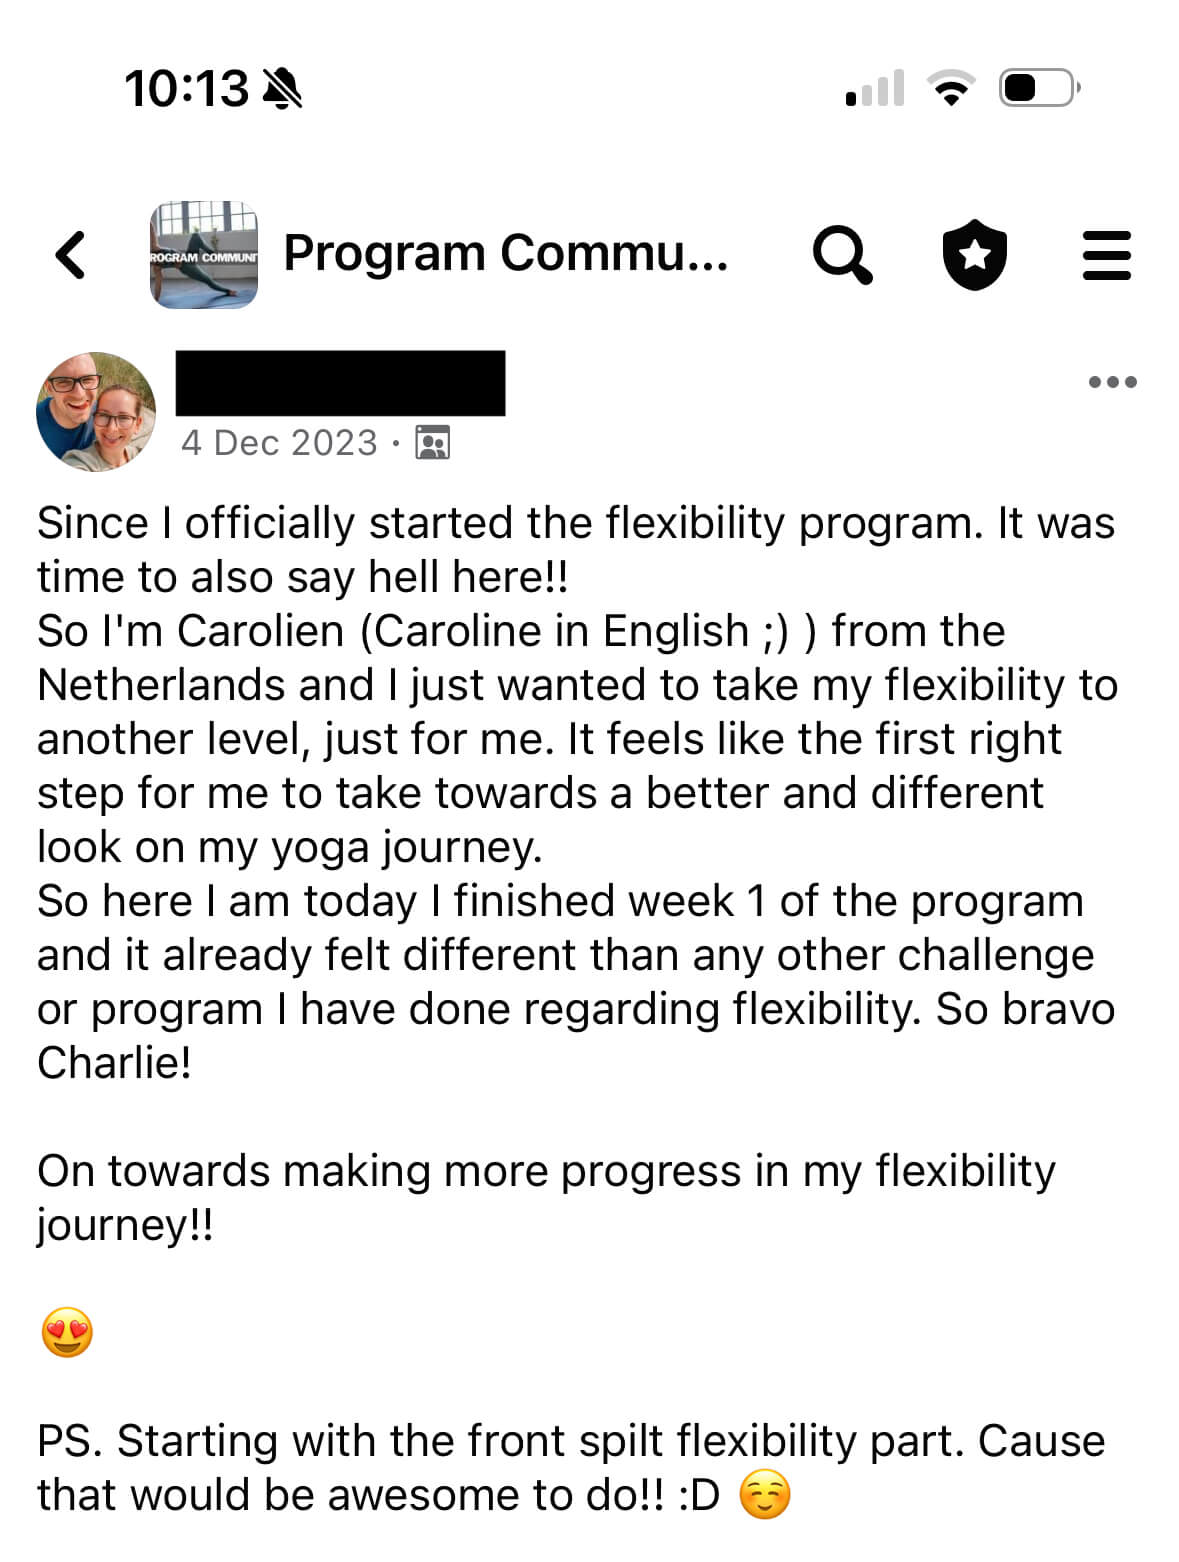Screen dimensions: 1179x1562
Task: Search the group with the magnifier icon
Action: (842, 255)
